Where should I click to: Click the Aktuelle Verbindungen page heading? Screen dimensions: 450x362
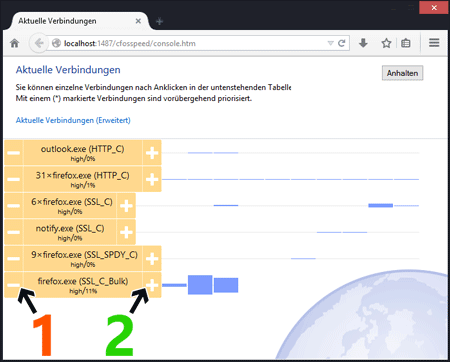pos(68,70)
